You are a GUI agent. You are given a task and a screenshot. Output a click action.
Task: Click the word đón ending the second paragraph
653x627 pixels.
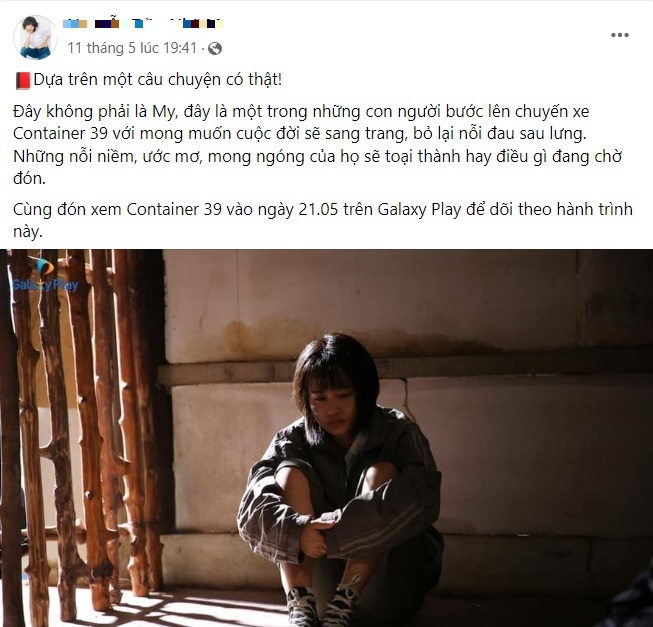click(x=29, y=179)
